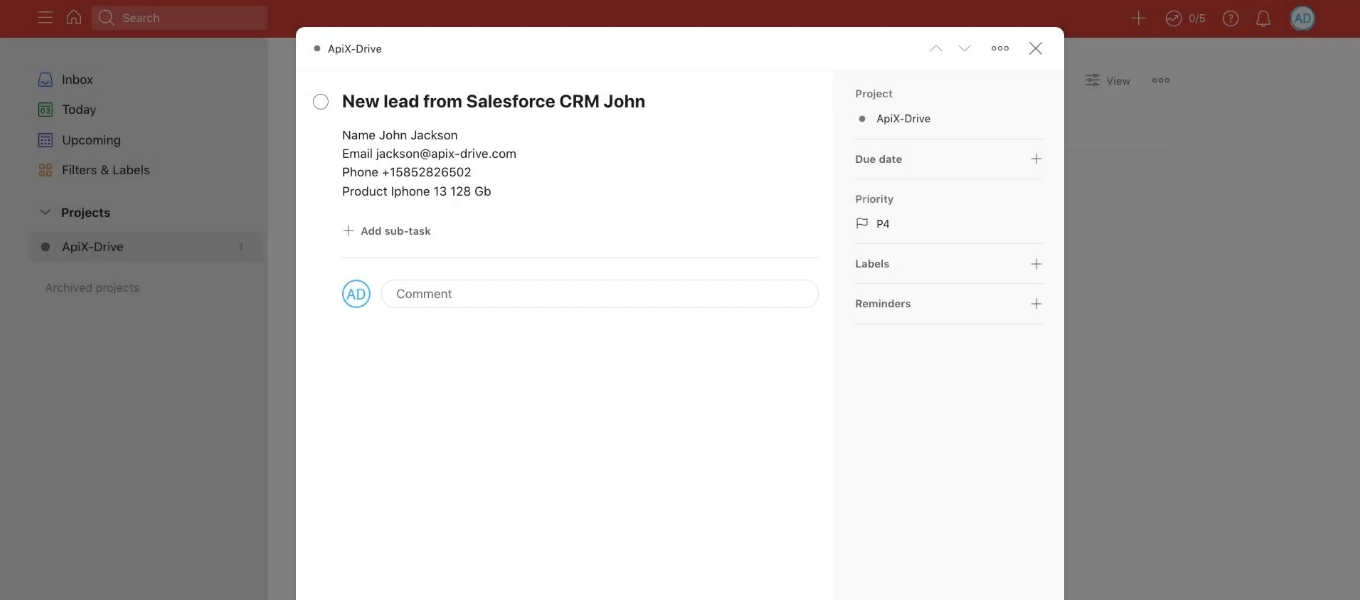Add a new task with the plus icon
The height and width of the screenshot is (600, 1360).
[1137, 17]
